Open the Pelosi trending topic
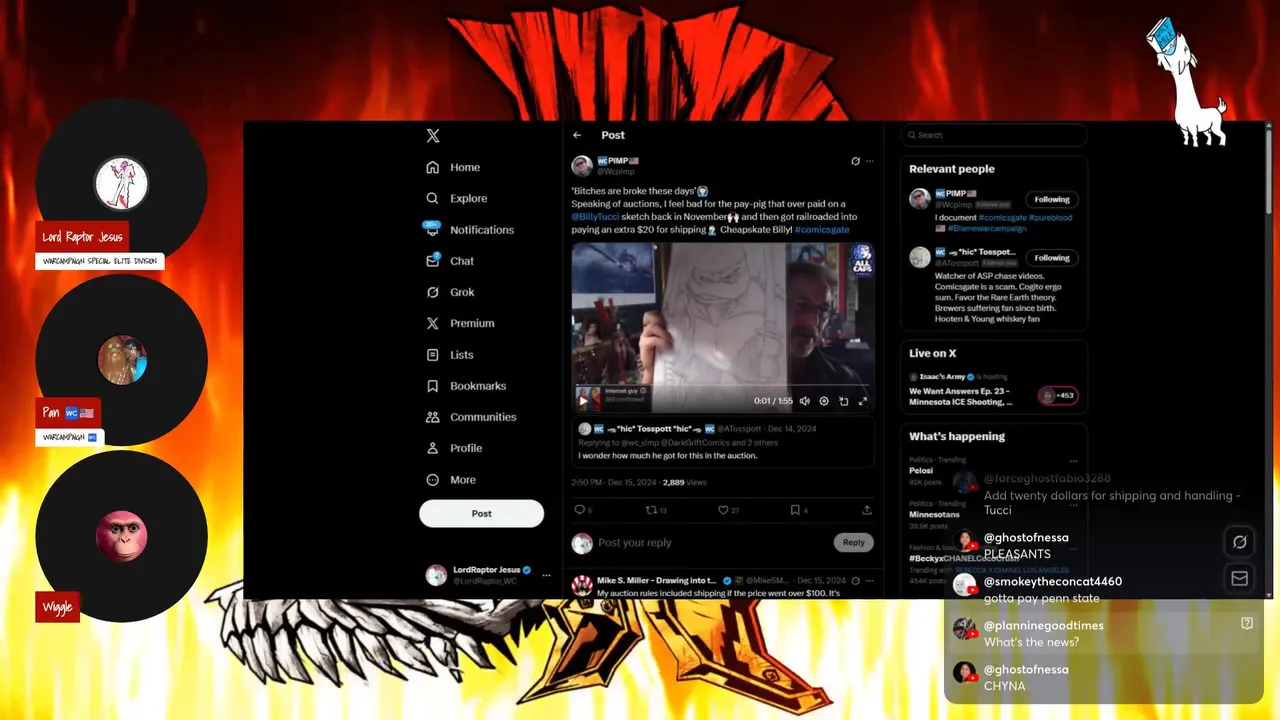The height and width of the screenshot is (720, 1280). pos(921,470)
